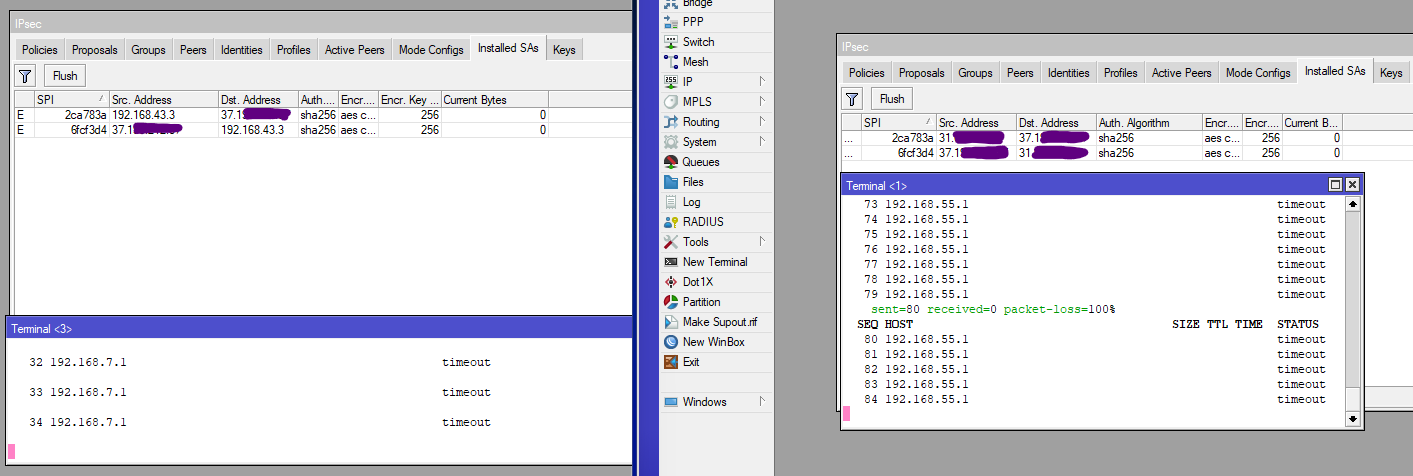Sort by Dst. Address column in right window
The width and height of the screenshot is (1413, 476).
coord(1056,123)
